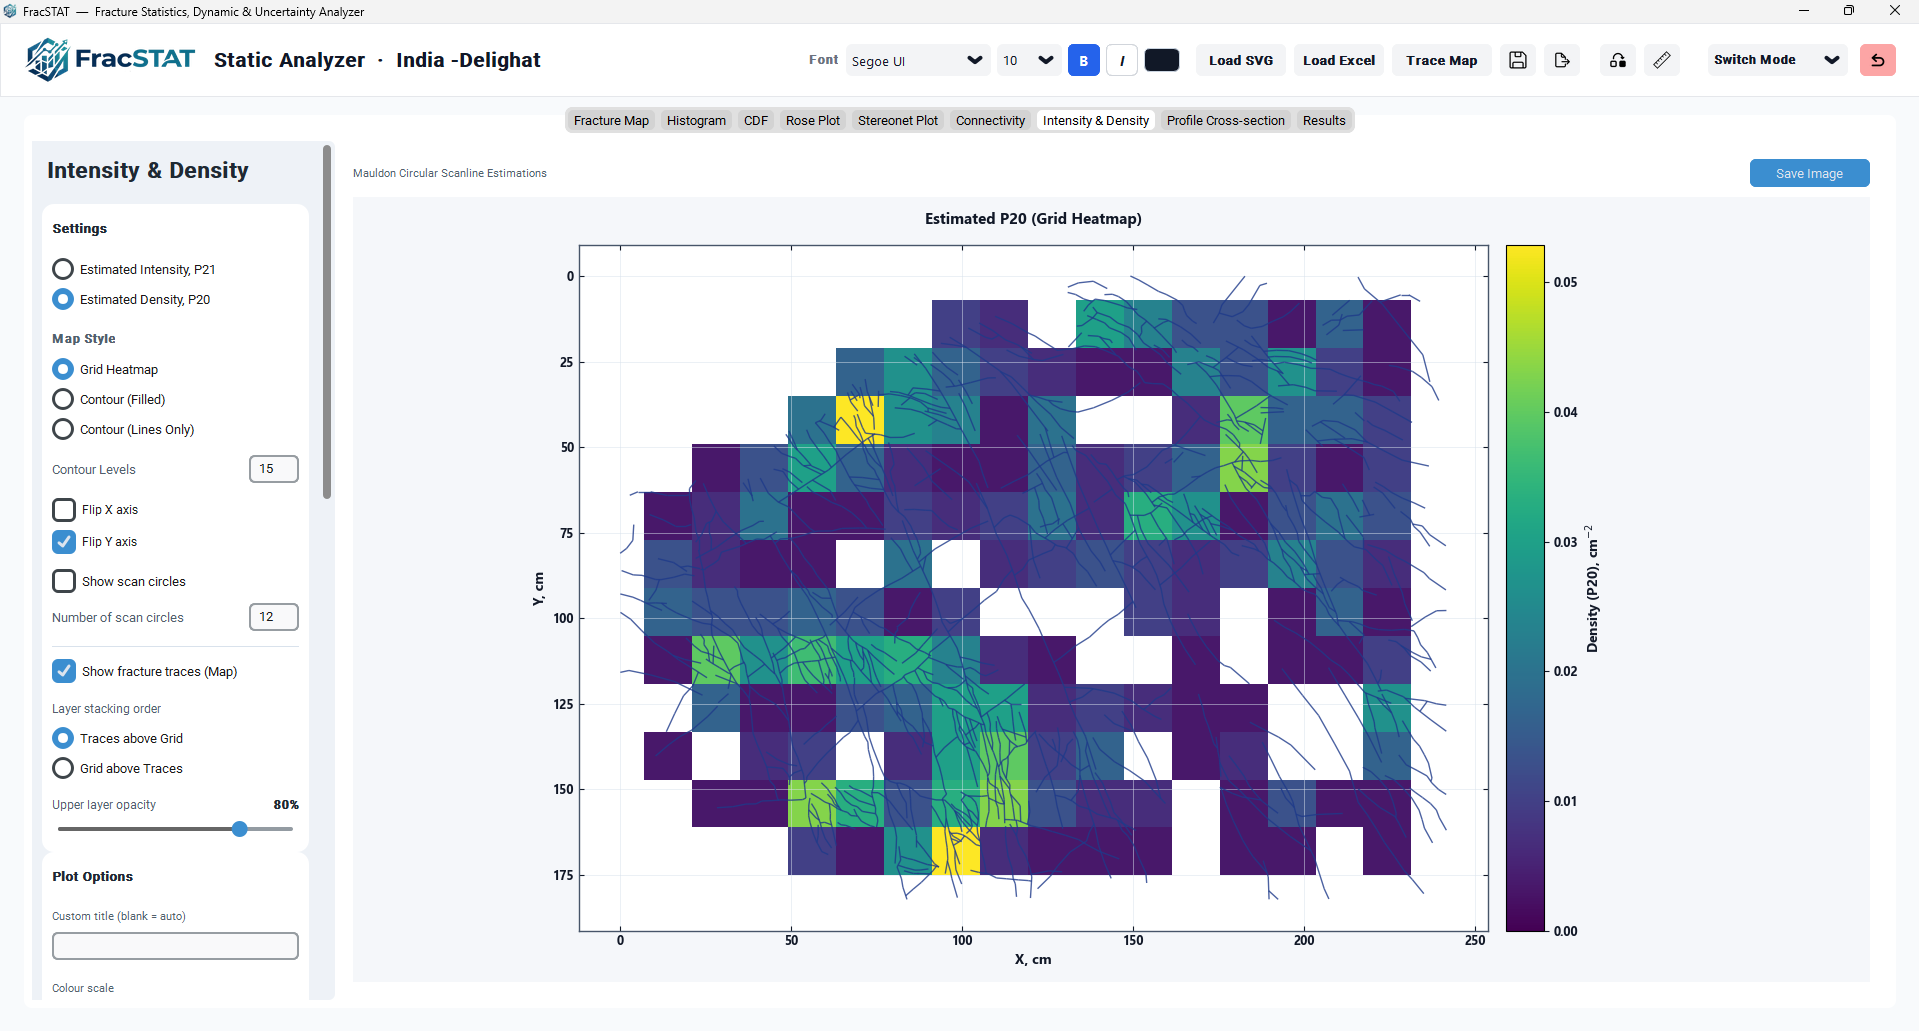Click the unlock icon in toolbar

1618,60
